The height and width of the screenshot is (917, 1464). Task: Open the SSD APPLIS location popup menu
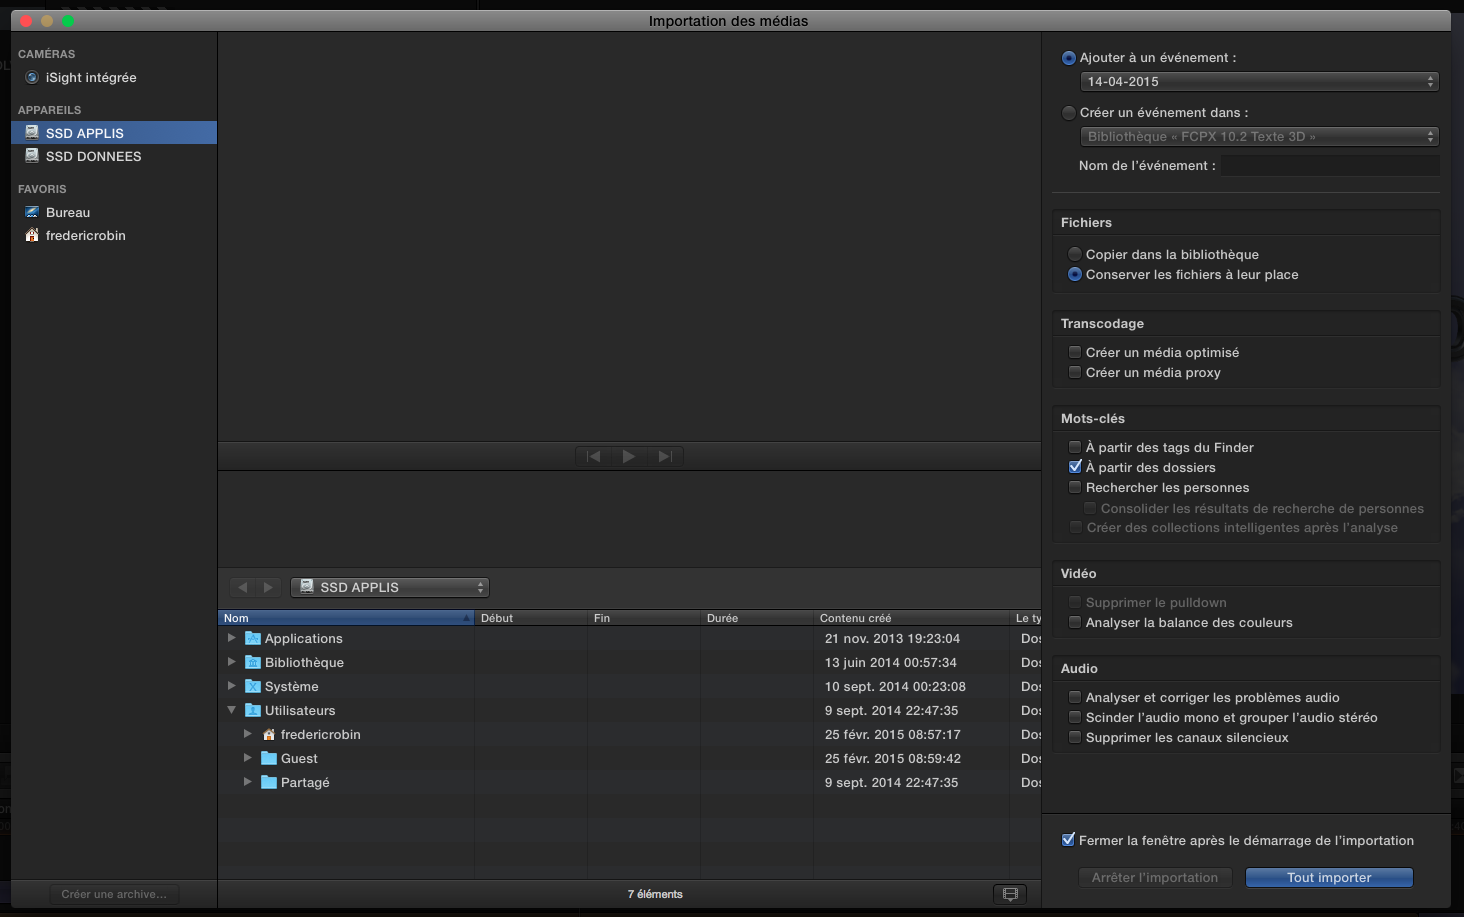coord(390,588)
